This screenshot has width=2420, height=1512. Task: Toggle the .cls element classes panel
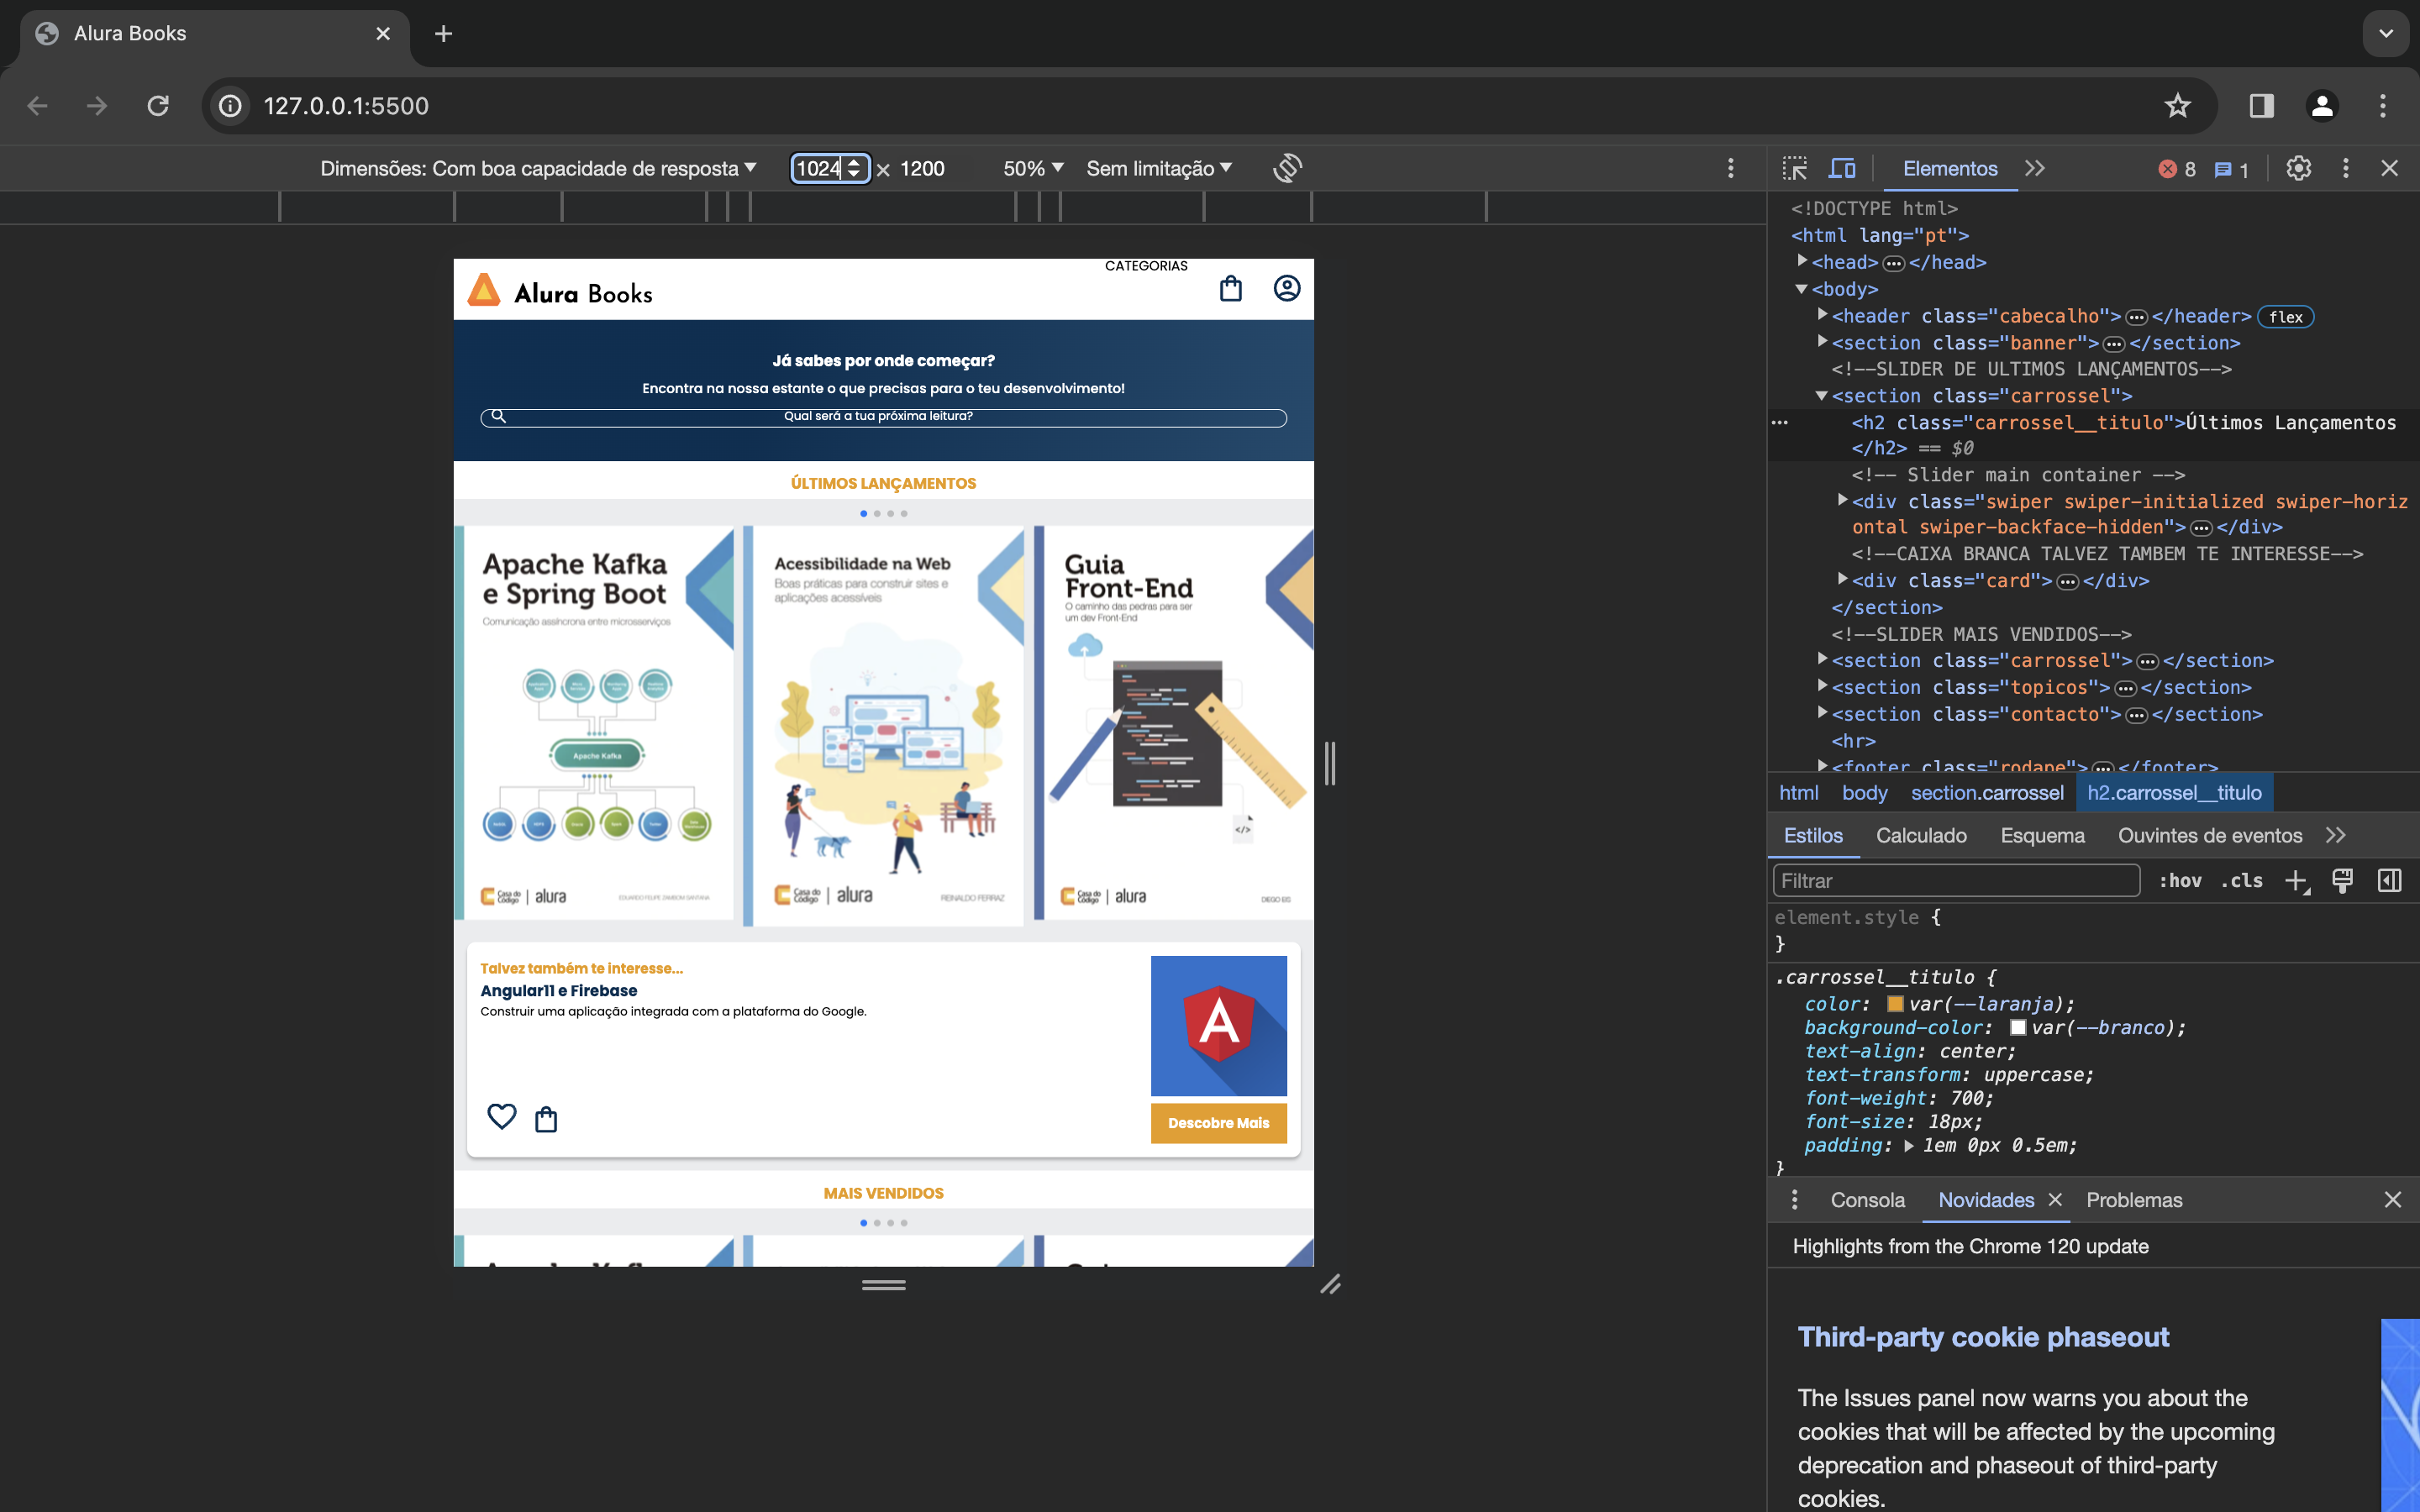[2242, 881]
